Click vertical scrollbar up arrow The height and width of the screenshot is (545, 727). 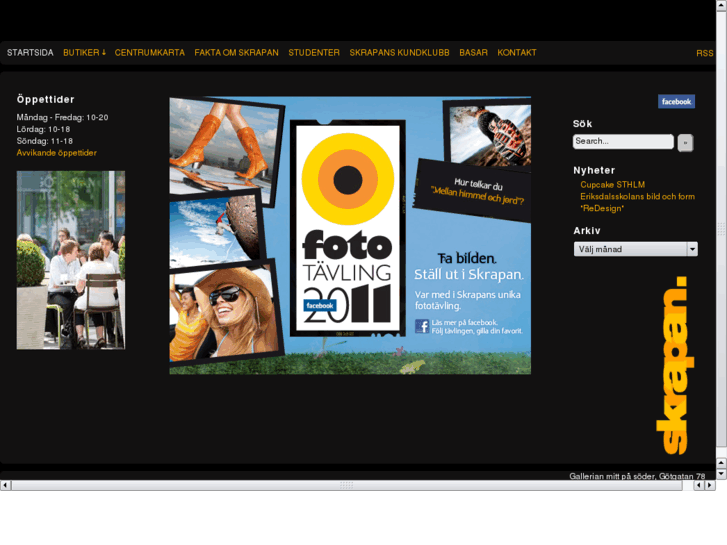point(721,5)
